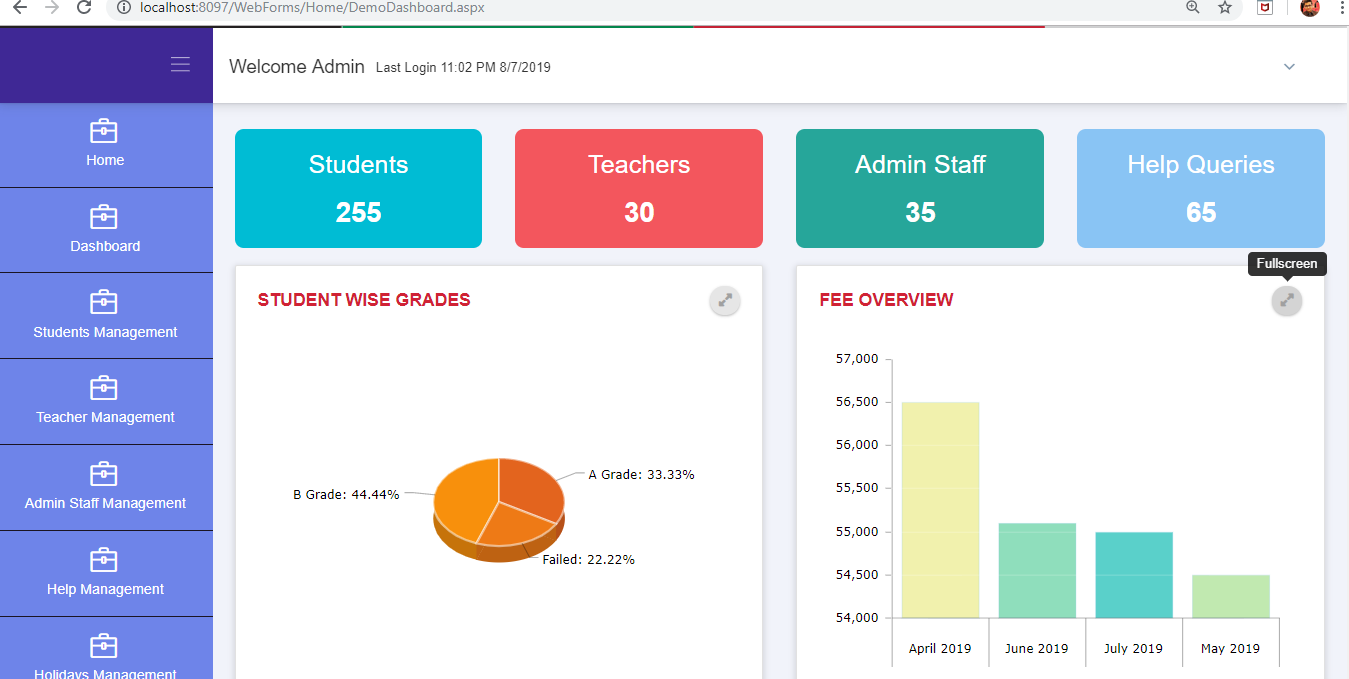The image size is (1349, 679).
Task: Expand Student Wise Grades chart to fullscreen
Action: pyautogui.click(x=725, y=300)
